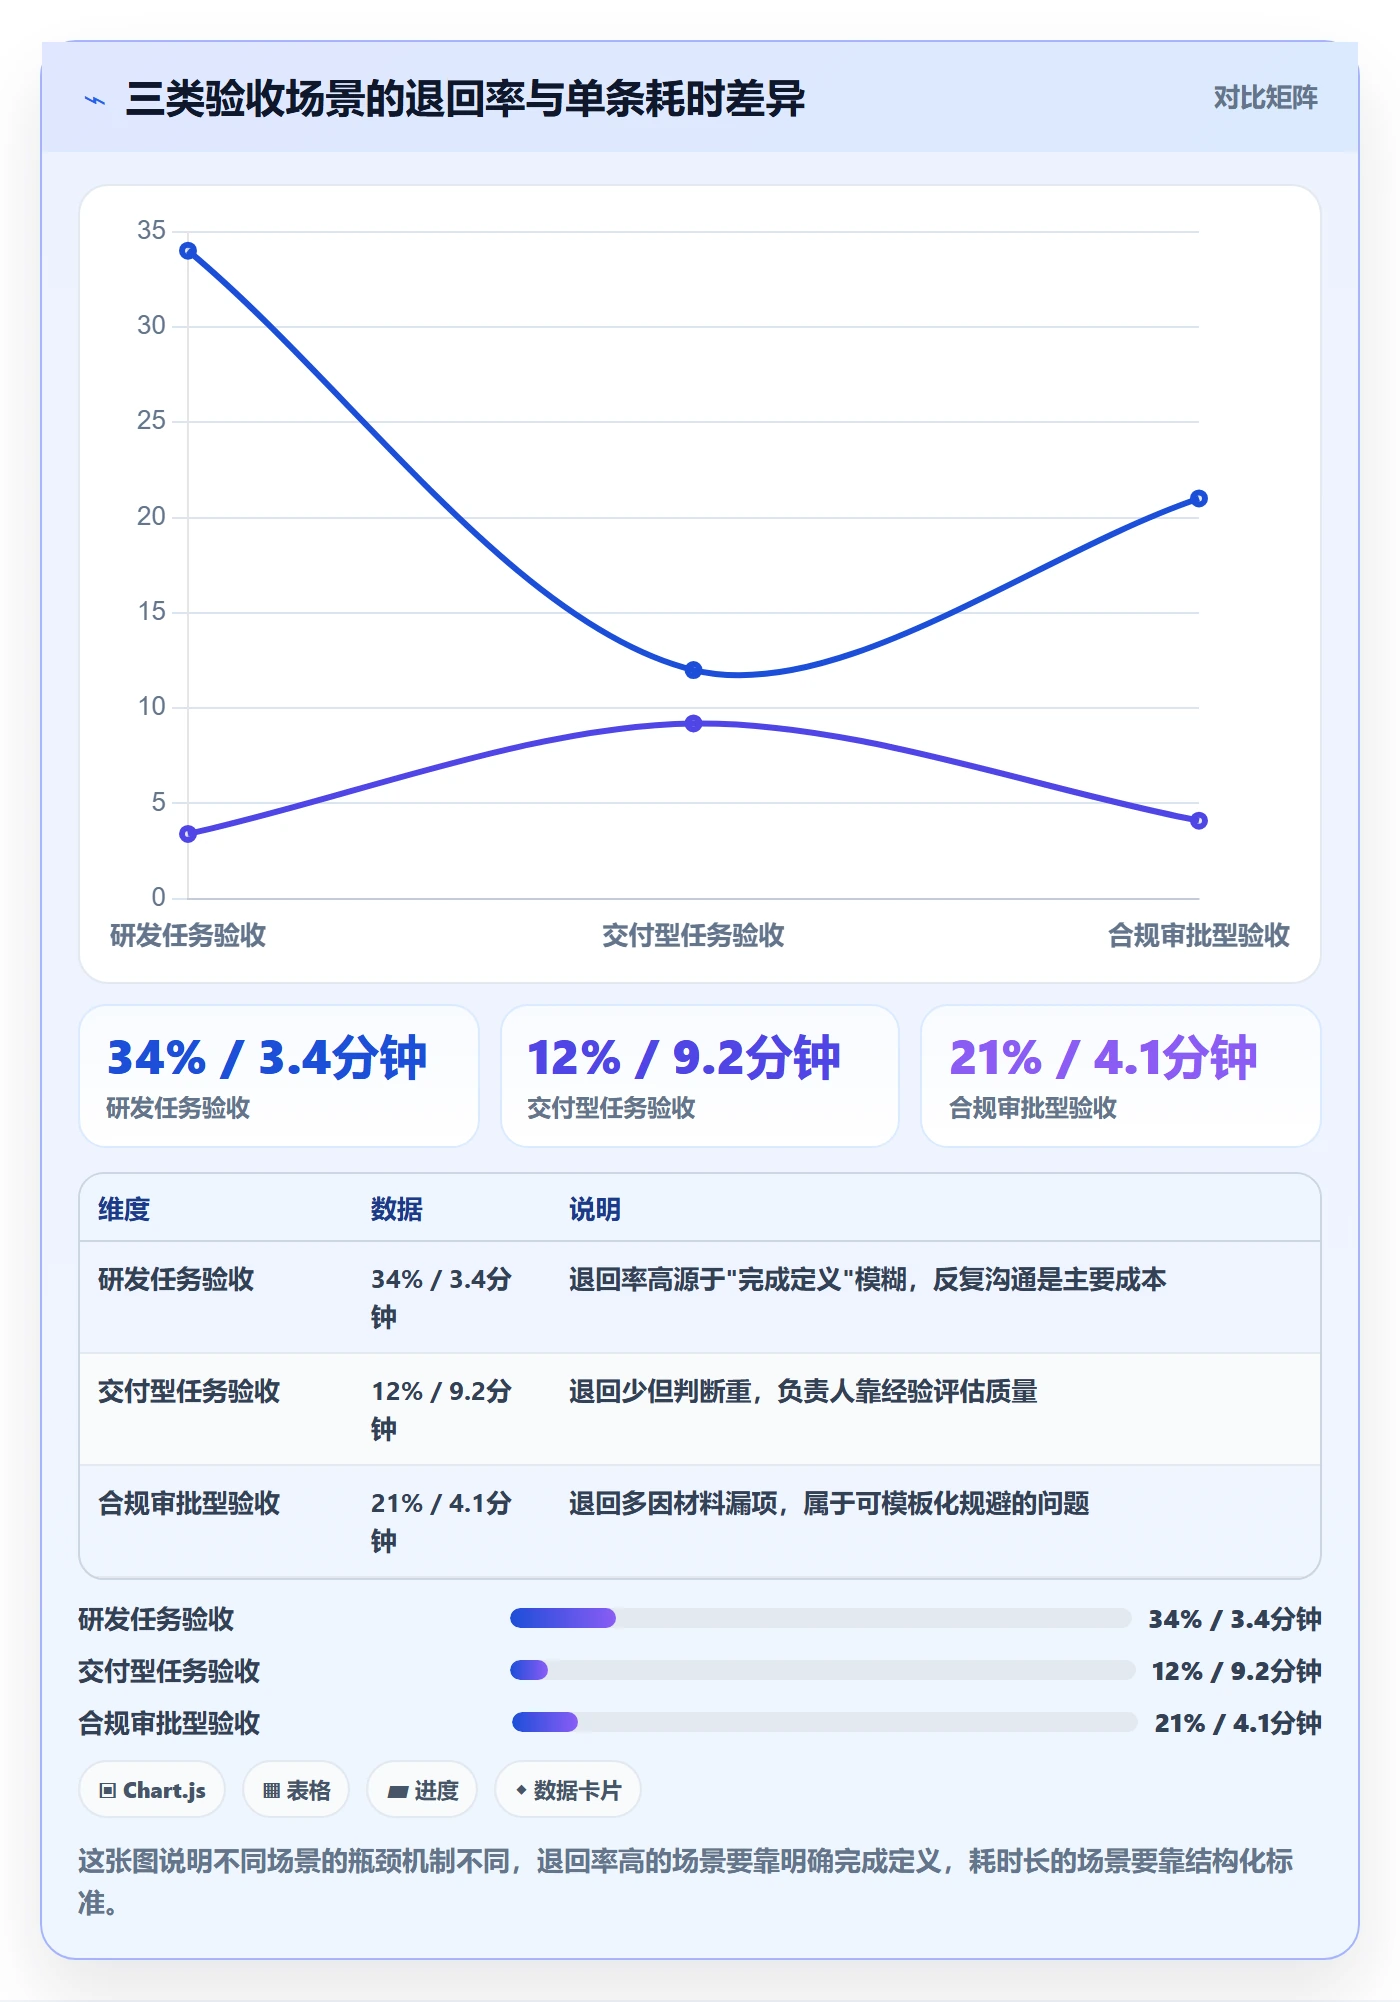Viewport: 1400px width, 2002px height.
Task: Click the 数据卡片 tag chip
Action: tap(568, 1790)
